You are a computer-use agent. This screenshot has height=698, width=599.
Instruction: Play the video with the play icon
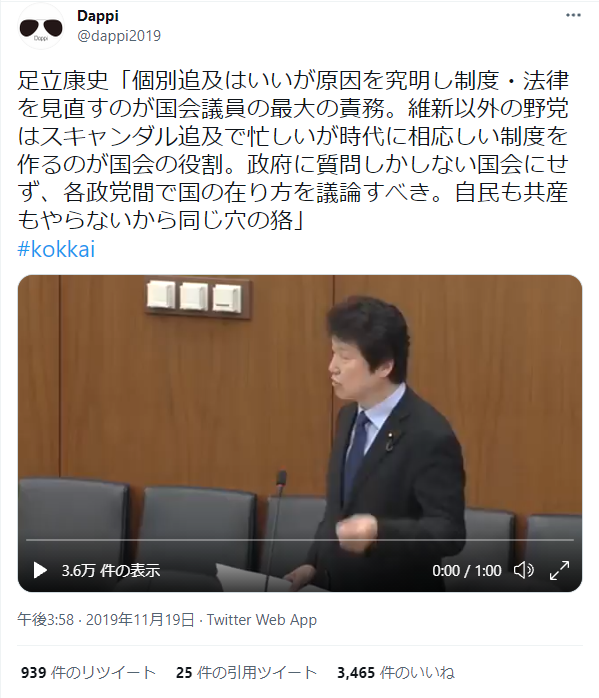[x=40, y=570]
